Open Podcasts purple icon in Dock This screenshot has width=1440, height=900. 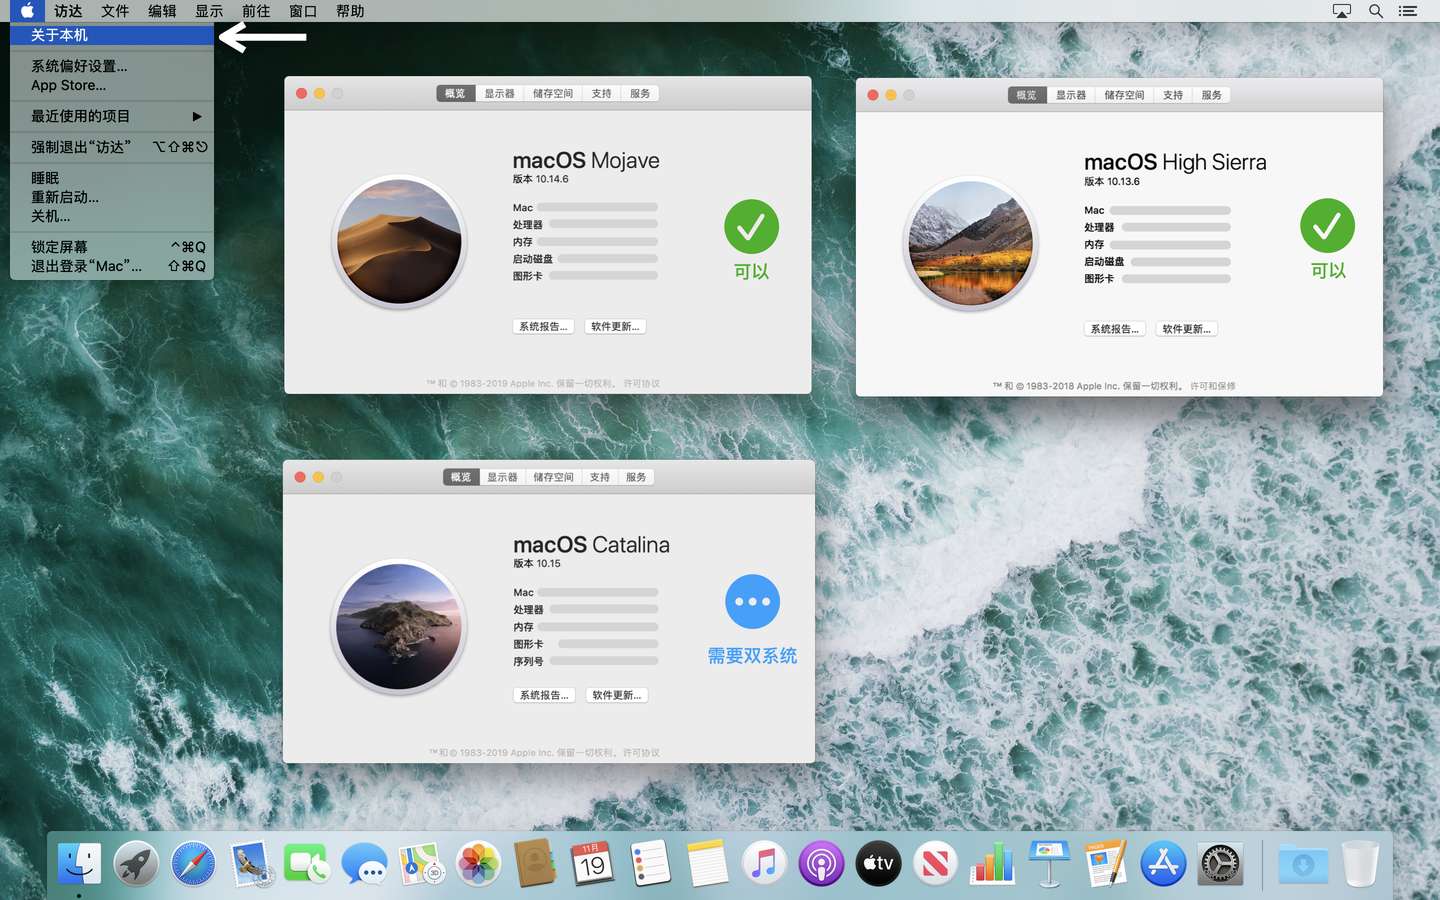click(821, 863)
